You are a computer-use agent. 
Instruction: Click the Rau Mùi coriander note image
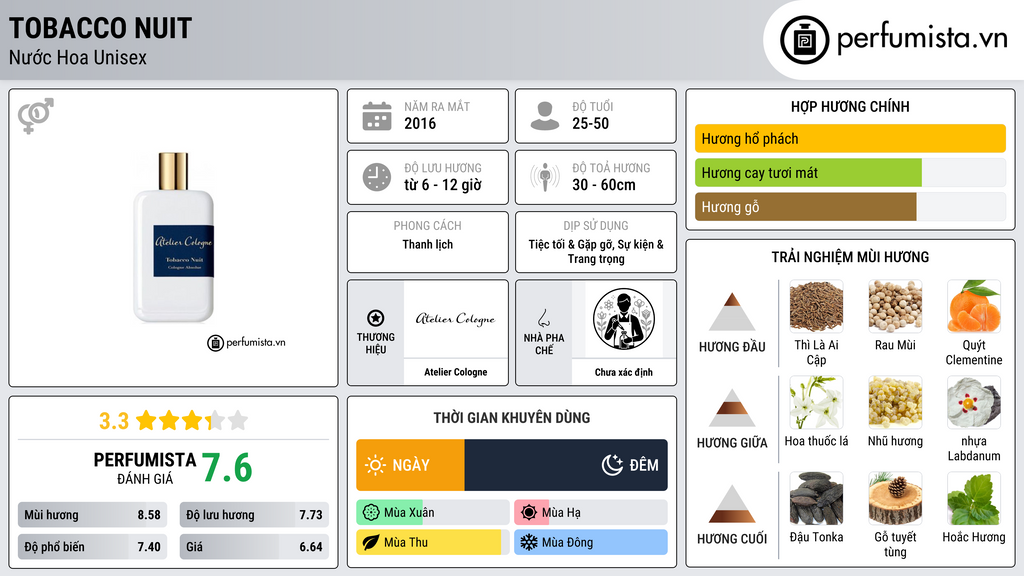(895, 306)
